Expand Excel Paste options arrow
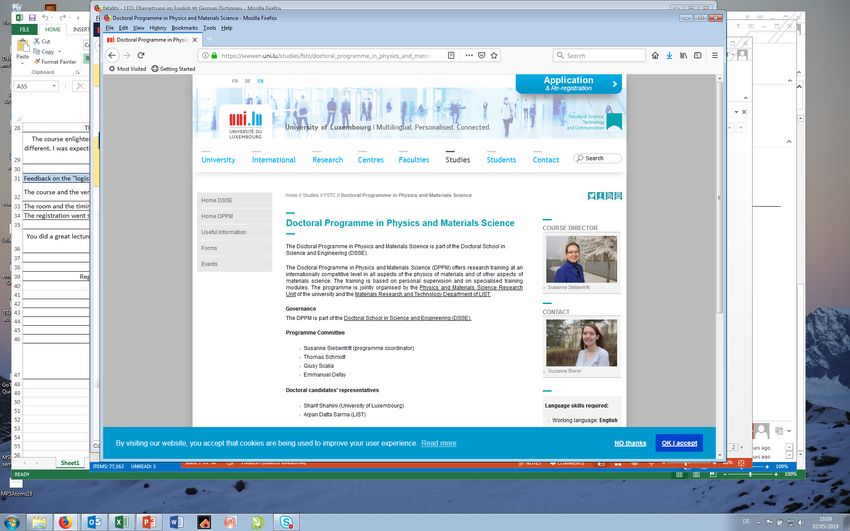 pos(22,62)
